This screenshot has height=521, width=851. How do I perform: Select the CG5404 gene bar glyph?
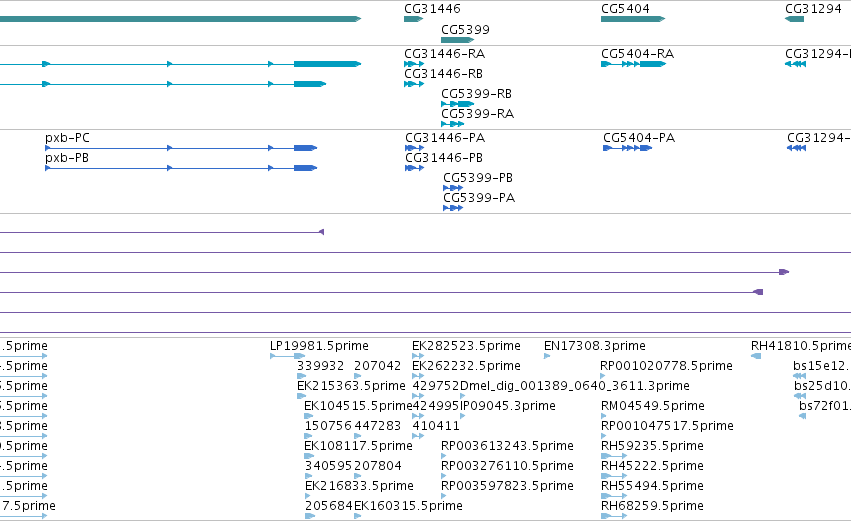point(633,19)
